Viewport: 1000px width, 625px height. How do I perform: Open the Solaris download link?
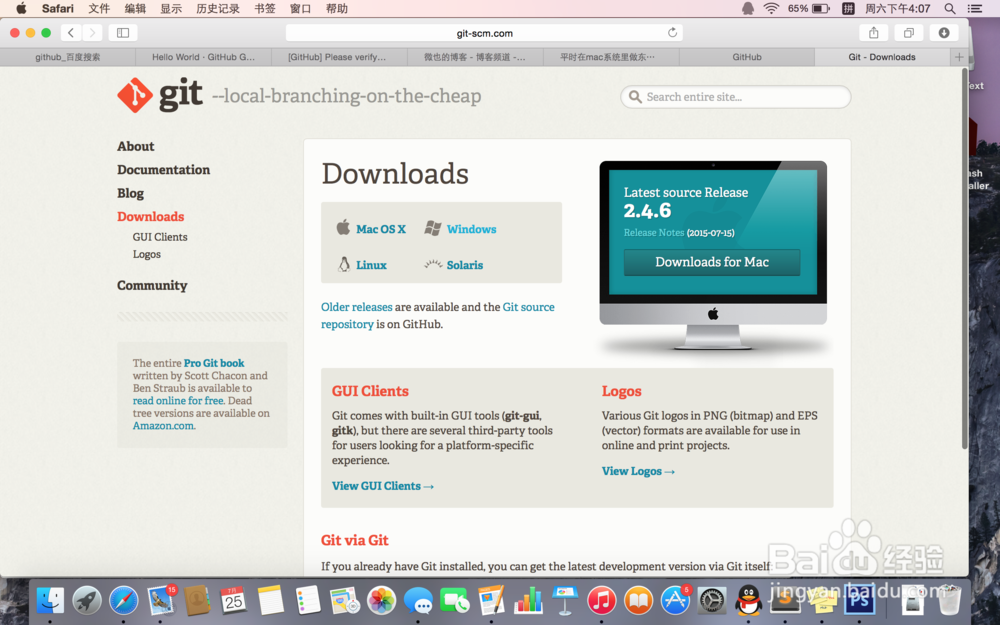click(x=465, y=265)
